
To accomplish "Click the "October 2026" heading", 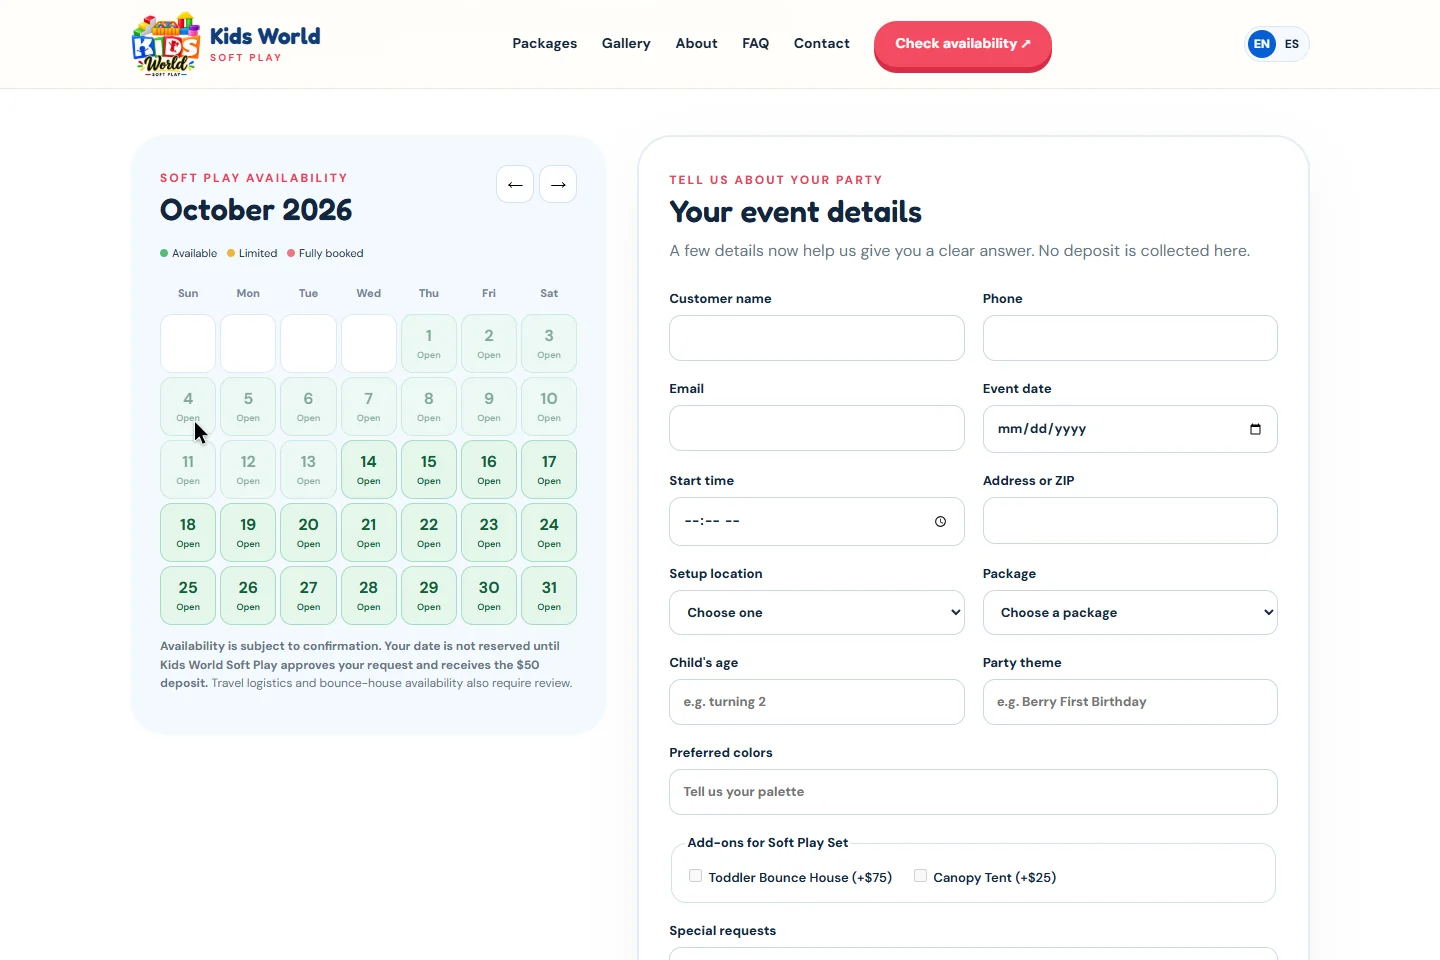I will coord(256,210).
